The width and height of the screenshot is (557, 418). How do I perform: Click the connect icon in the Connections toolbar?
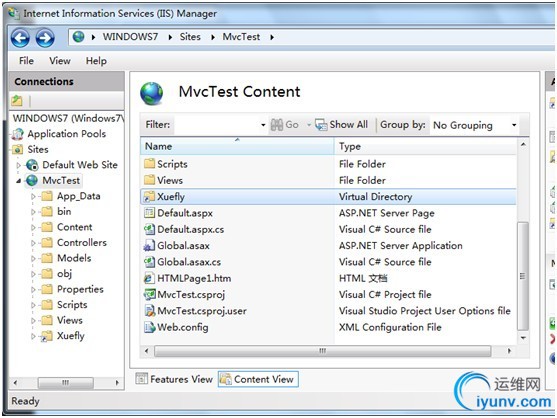tap(17, 101)
